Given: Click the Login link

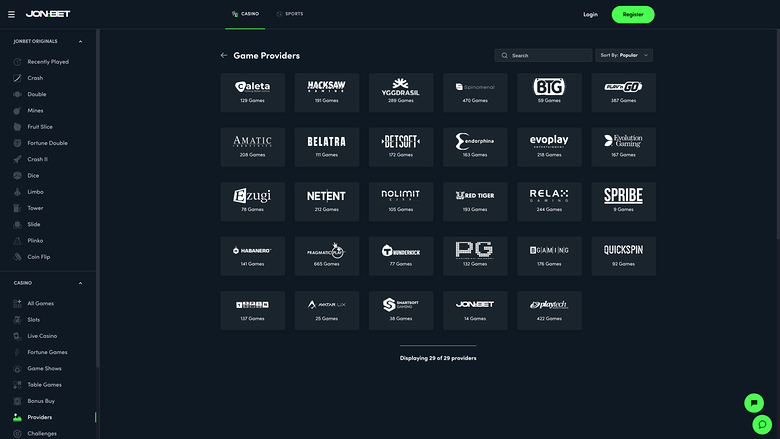Looking at the screenshot, I should (x=590, y=14).
